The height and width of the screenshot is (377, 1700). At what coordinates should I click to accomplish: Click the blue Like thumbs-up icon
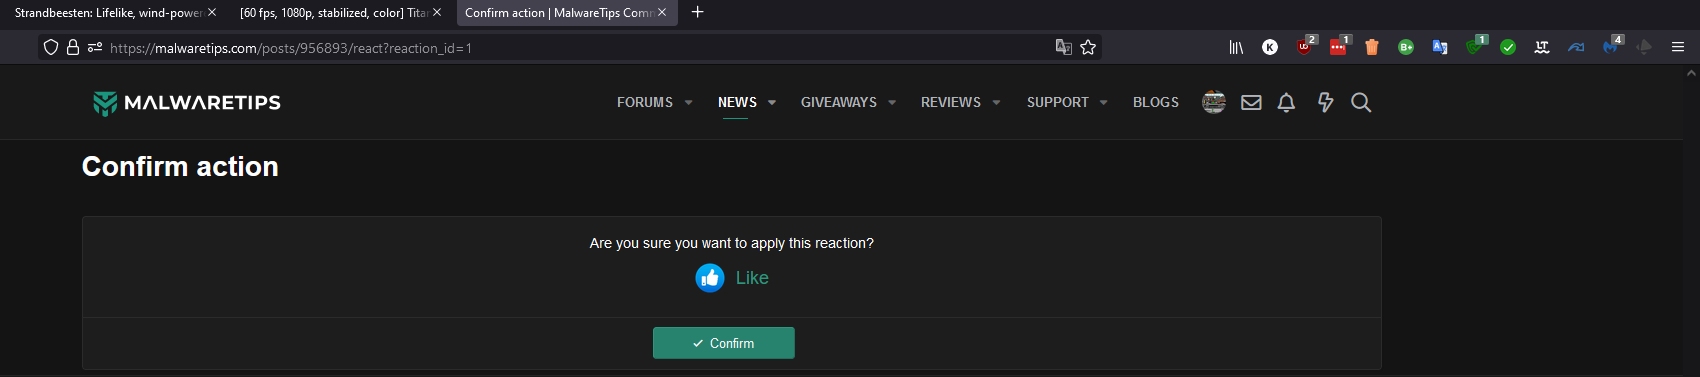(710, 278)
